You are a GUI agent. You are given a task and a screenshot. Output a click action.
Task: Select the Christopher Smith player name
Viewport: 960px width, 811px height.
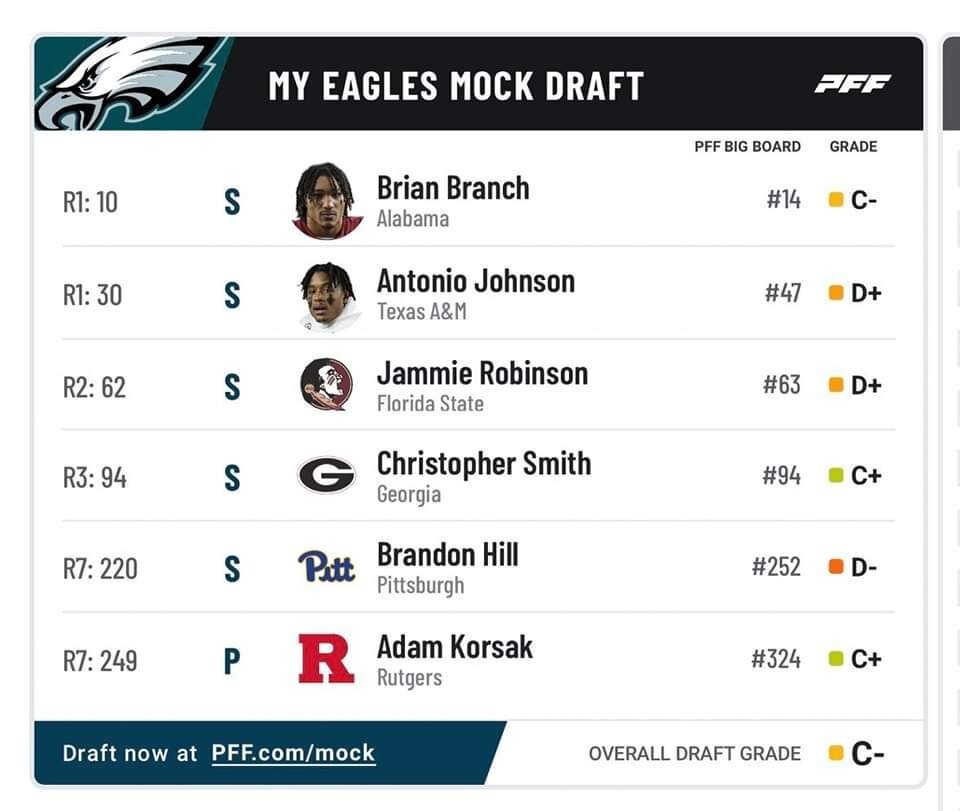tap(484, 464)
